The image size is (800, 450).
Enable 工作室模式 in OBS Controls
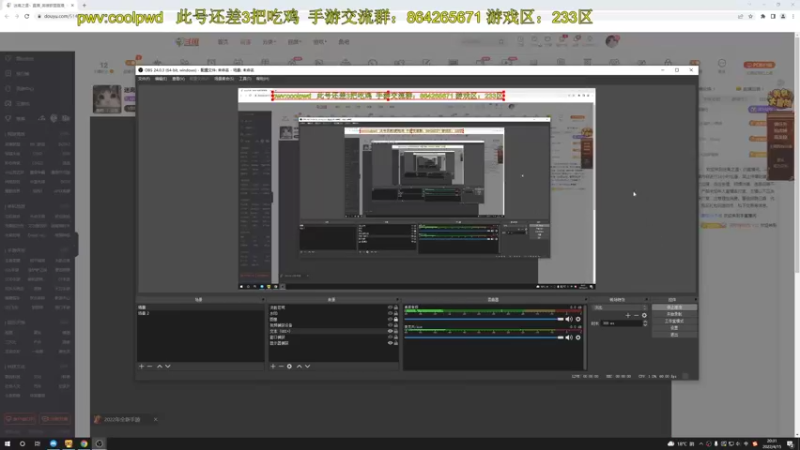pos(674,321)
